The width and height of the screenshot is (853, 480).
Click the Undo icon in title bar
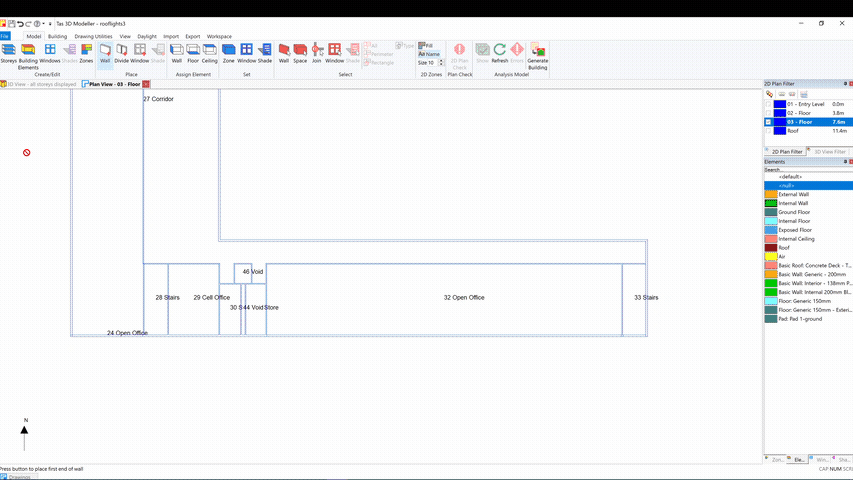point(20,24)
